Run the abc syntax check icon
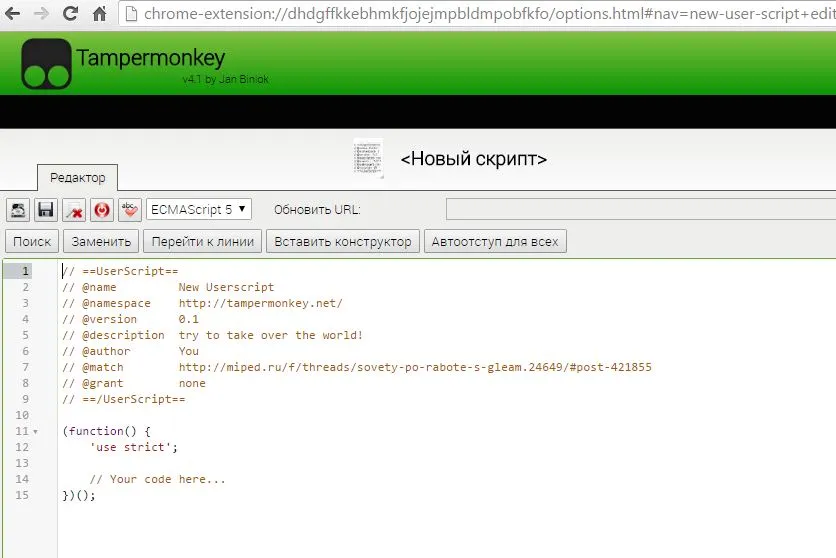836x558 pixels. [x=130, y=210]
